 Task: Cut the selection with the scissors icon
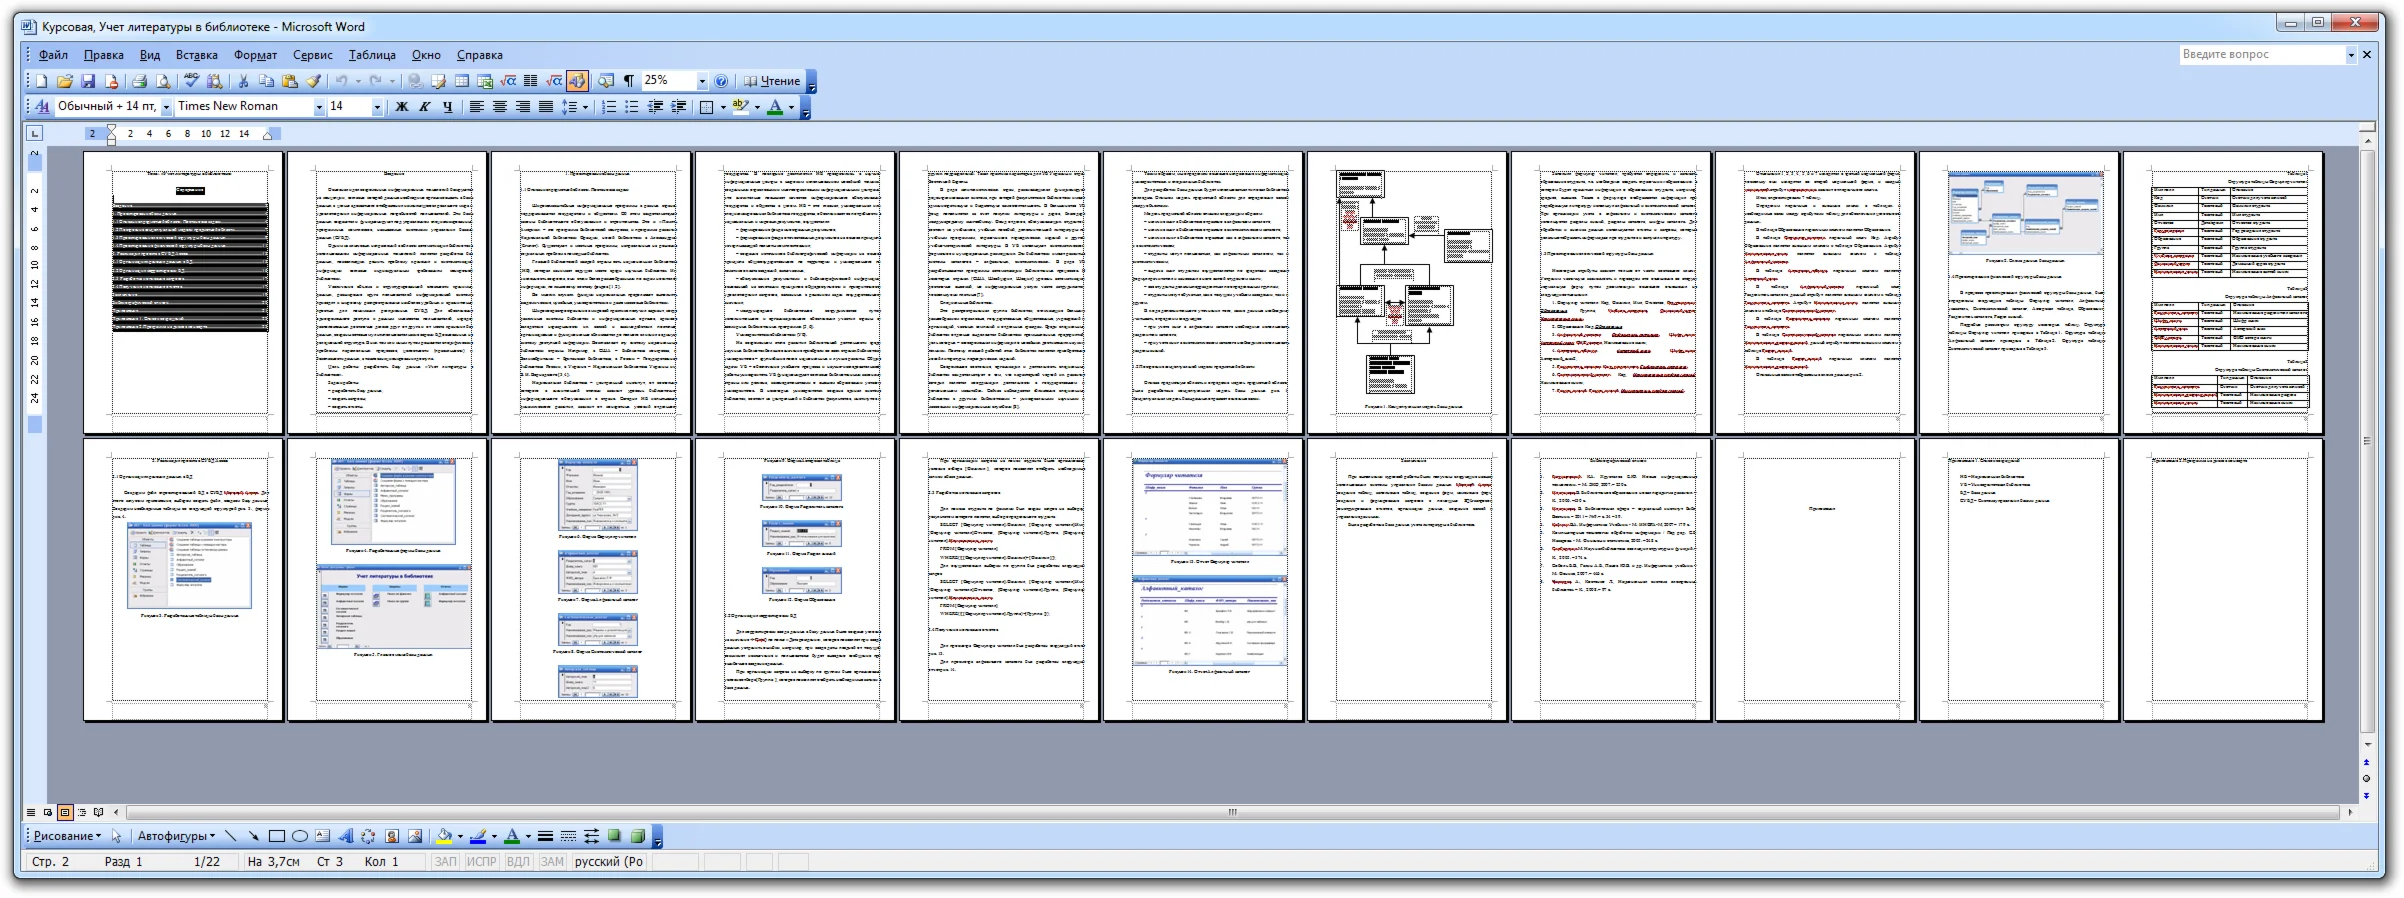tap(243, 81)
